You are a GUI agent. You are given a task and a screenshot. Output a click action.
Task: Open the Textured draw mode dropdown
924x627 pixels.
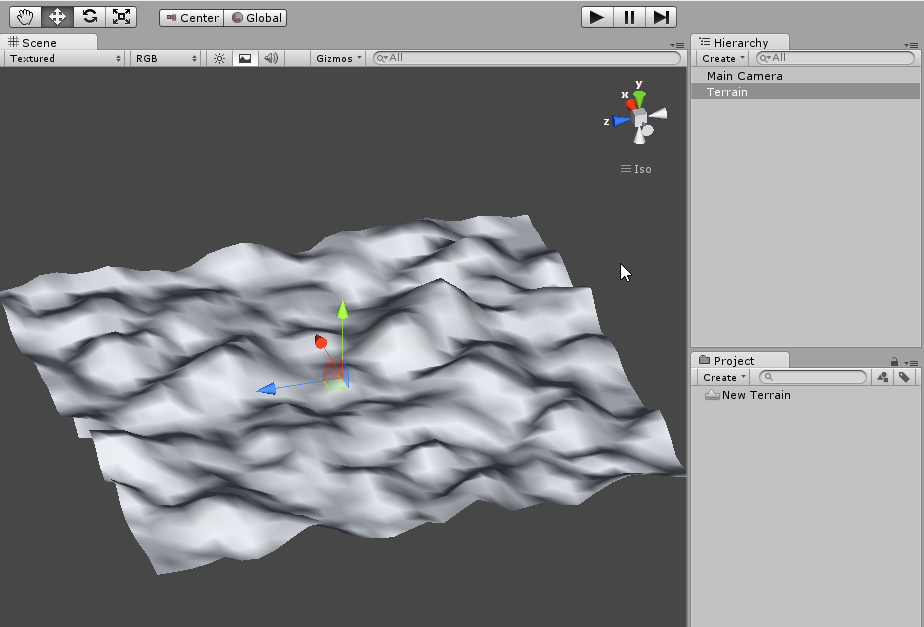click(66, 58)
